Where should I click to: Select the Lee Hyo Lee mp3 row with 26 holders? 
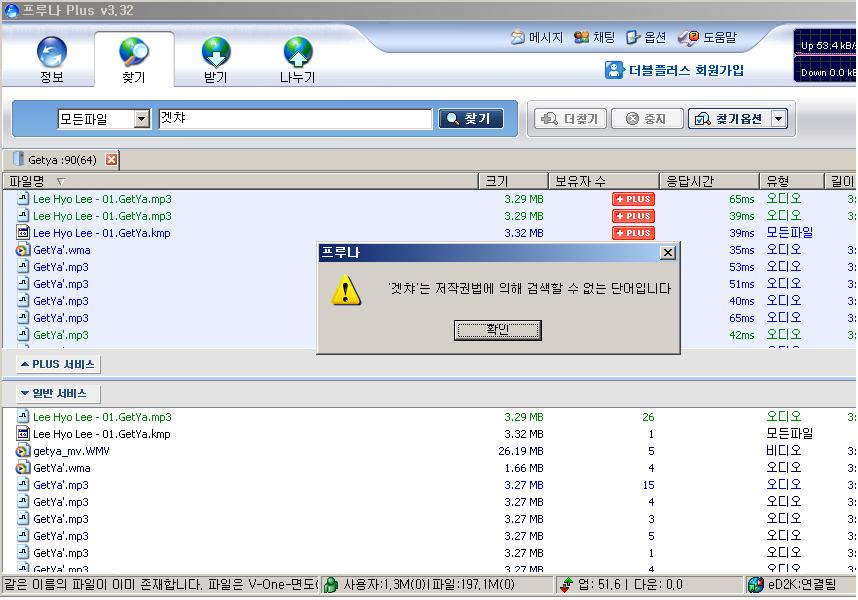pos(430,417)
